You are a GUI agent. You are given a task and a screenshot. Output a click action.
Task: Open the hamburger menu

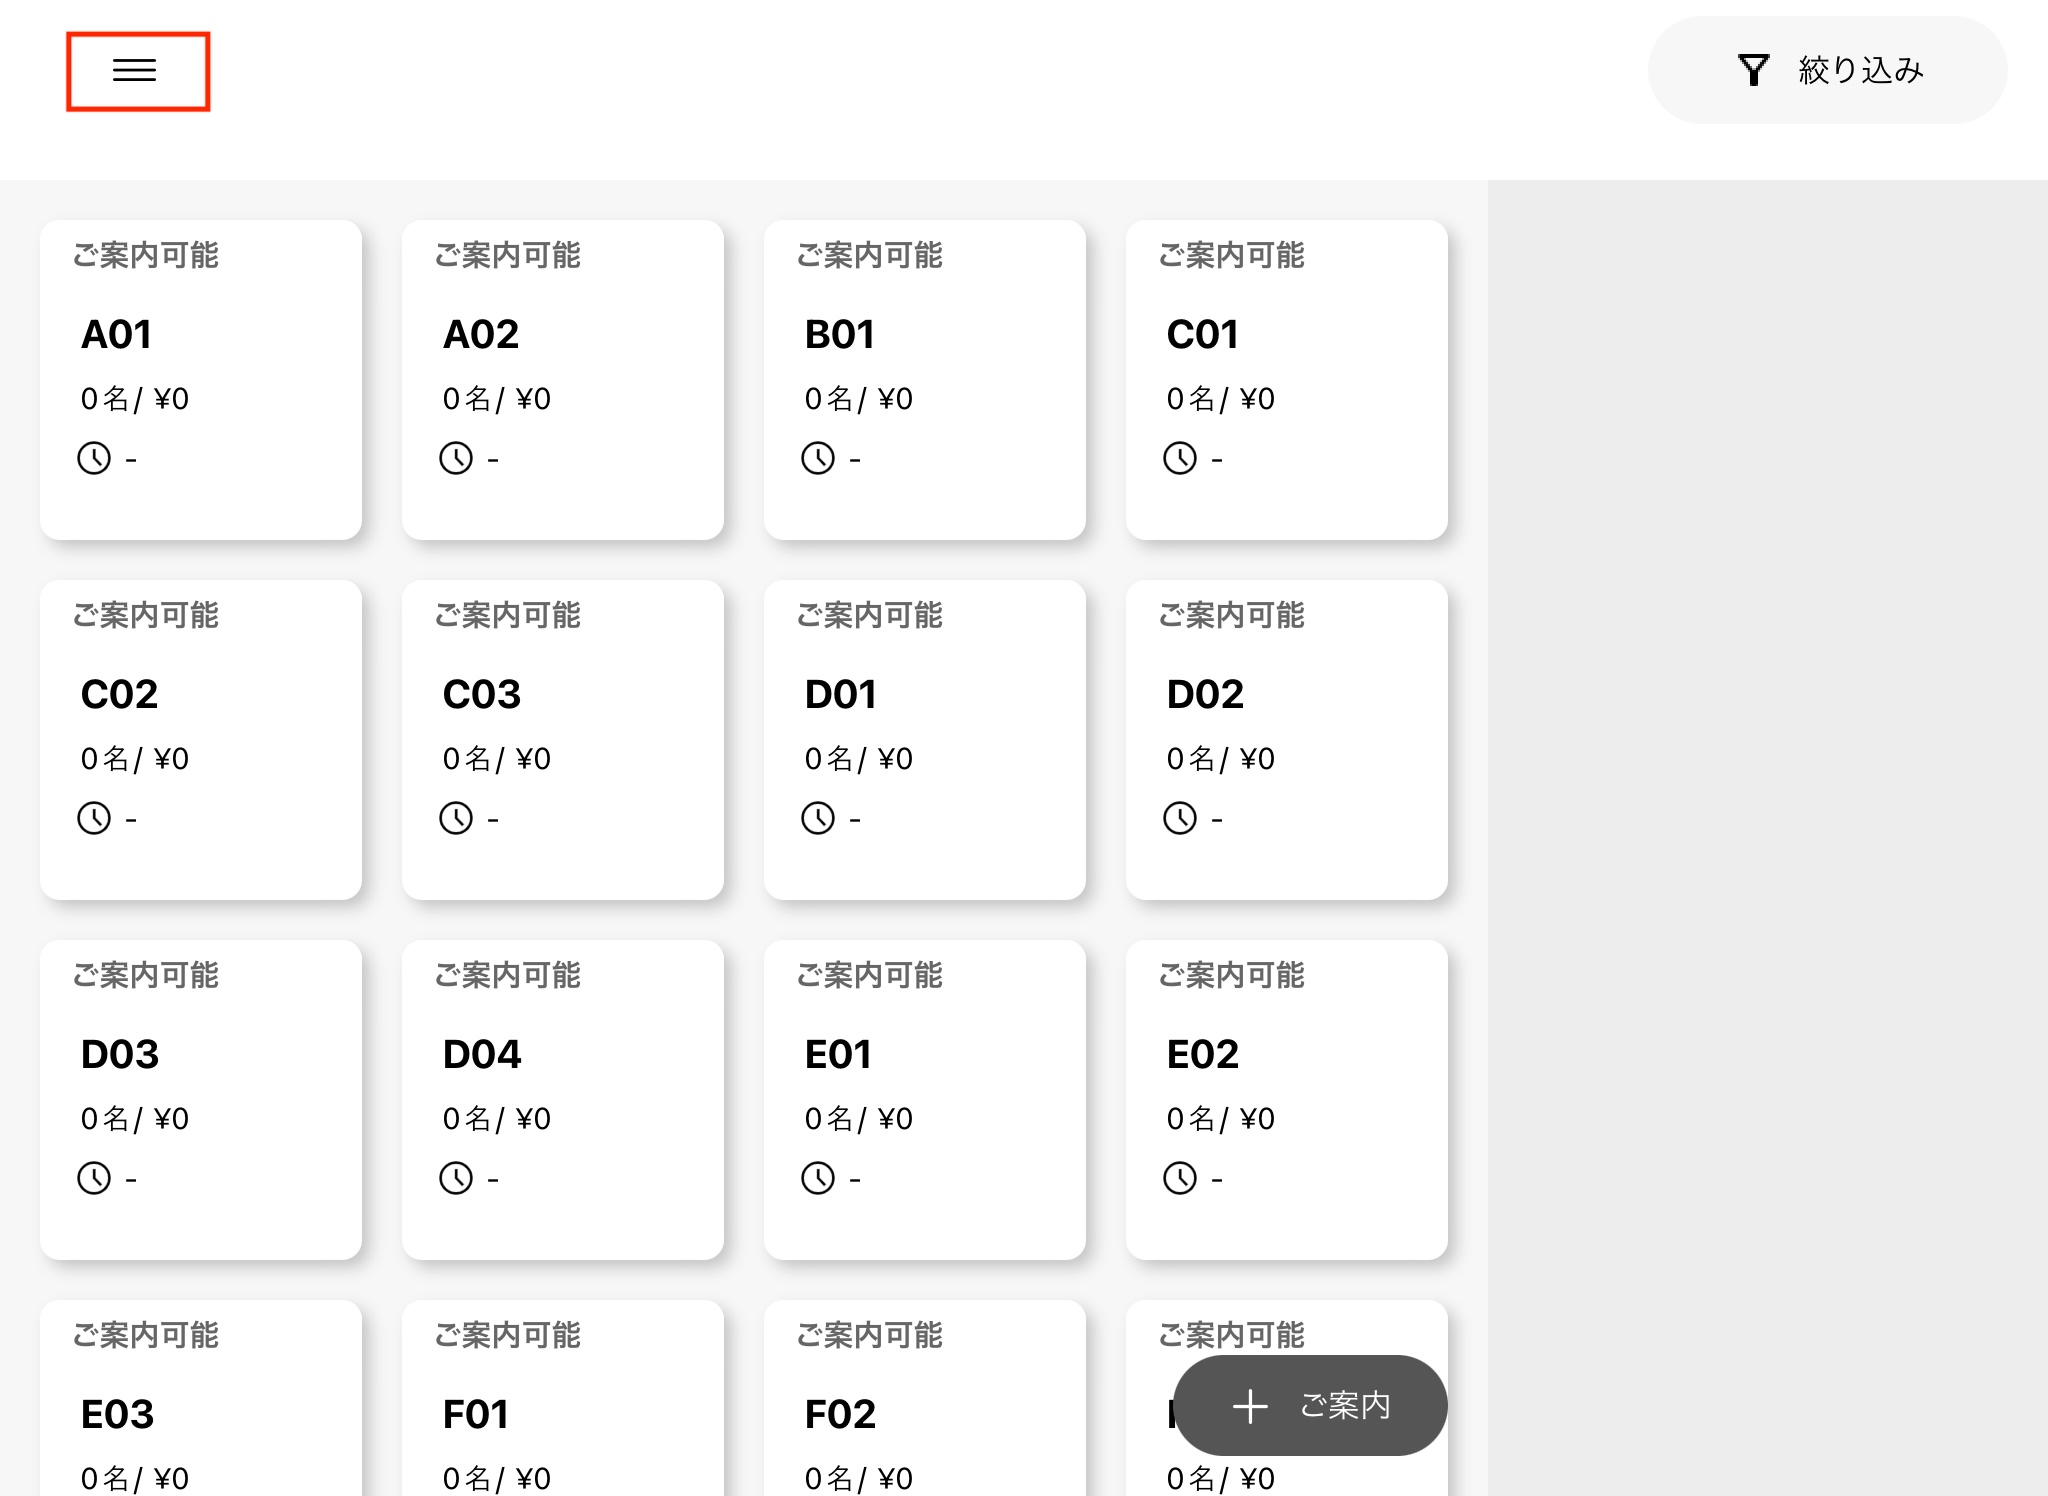135,70
